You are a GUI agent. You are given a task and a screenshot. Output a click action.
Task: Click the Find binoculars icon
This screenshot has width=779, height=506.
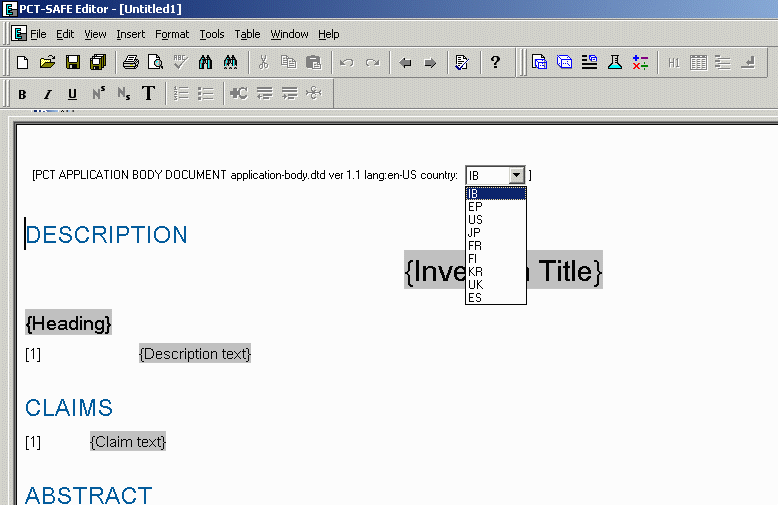206,63
